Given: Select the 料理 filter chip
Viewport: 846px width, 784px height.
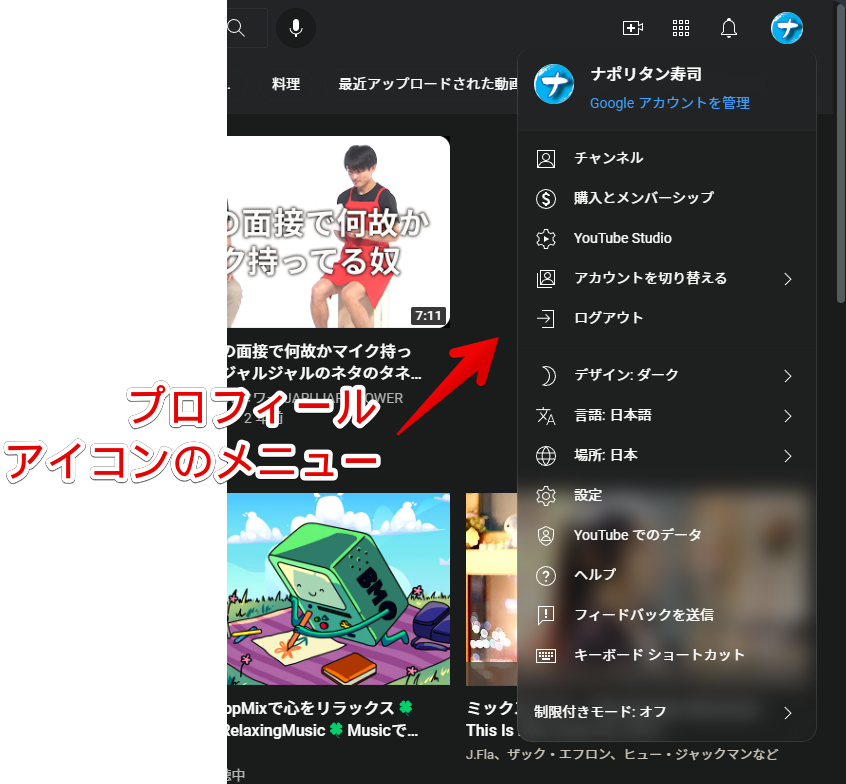Looking at the screenshot, I should pos(285,84).
